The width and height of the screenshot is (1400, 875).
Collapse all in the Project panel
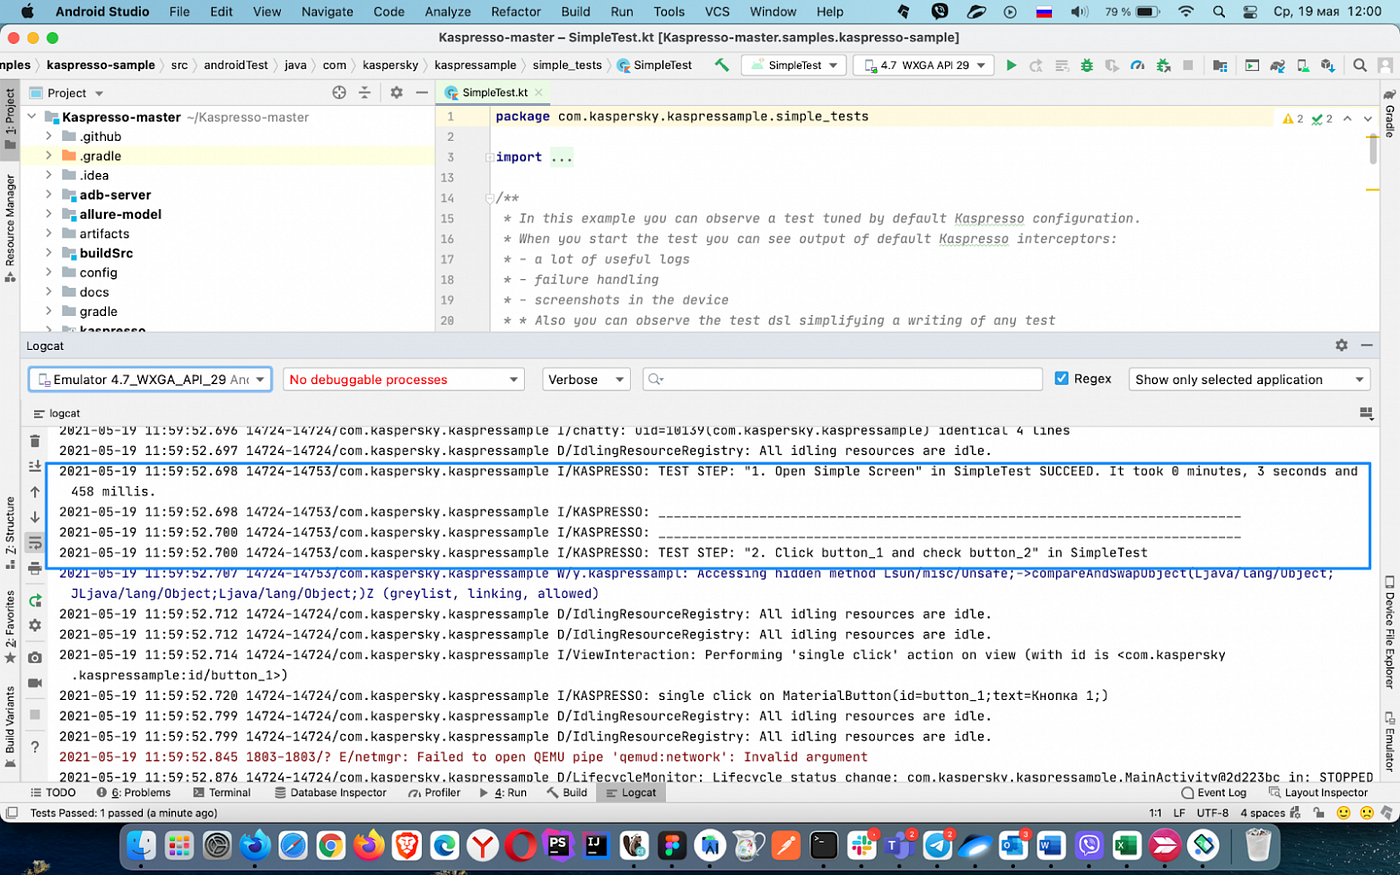coord(364,92)
